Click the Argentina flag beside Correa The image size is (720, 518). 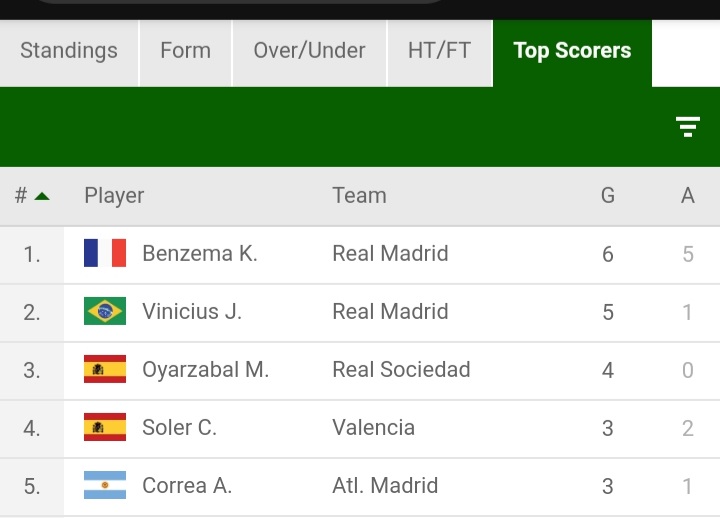[105, 485]
